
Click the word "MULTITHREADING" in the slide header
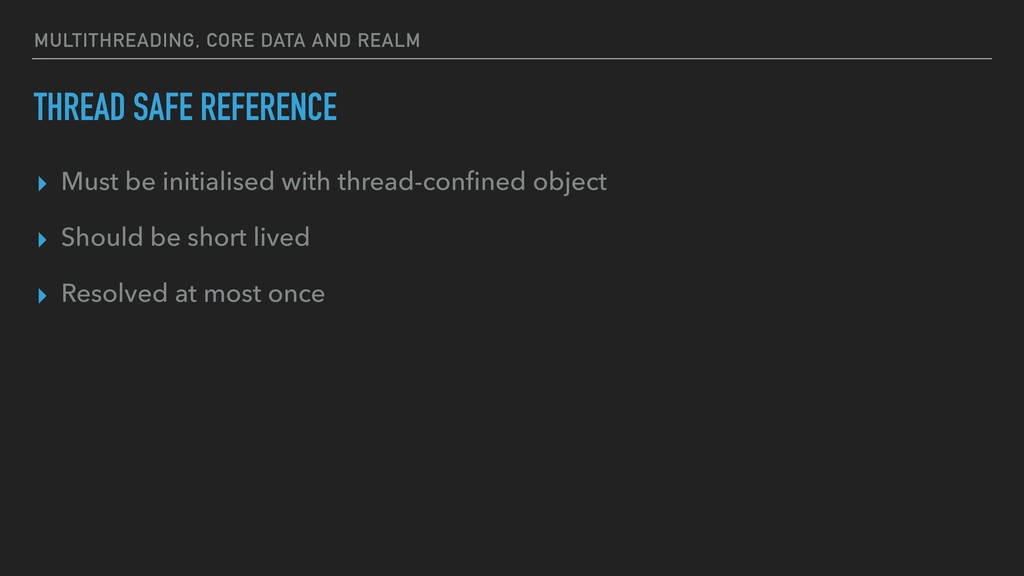[x=114, y=40]
